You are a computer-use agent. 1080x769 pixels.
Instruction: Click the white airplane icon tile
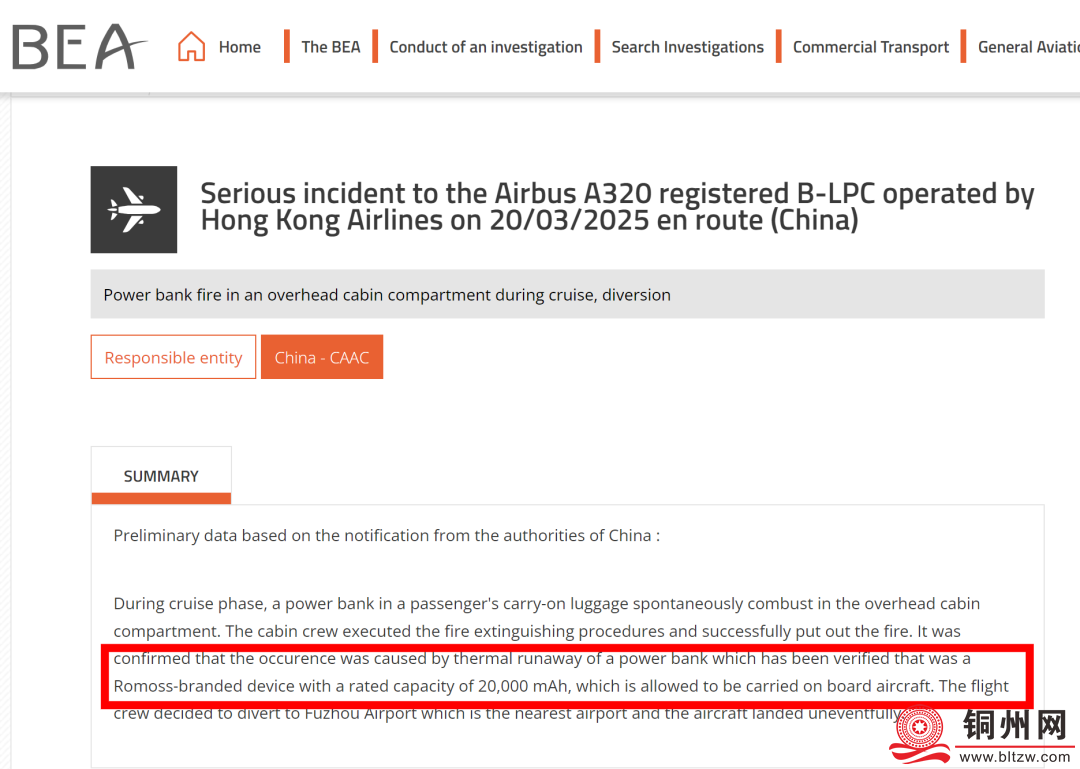point(134,209)
